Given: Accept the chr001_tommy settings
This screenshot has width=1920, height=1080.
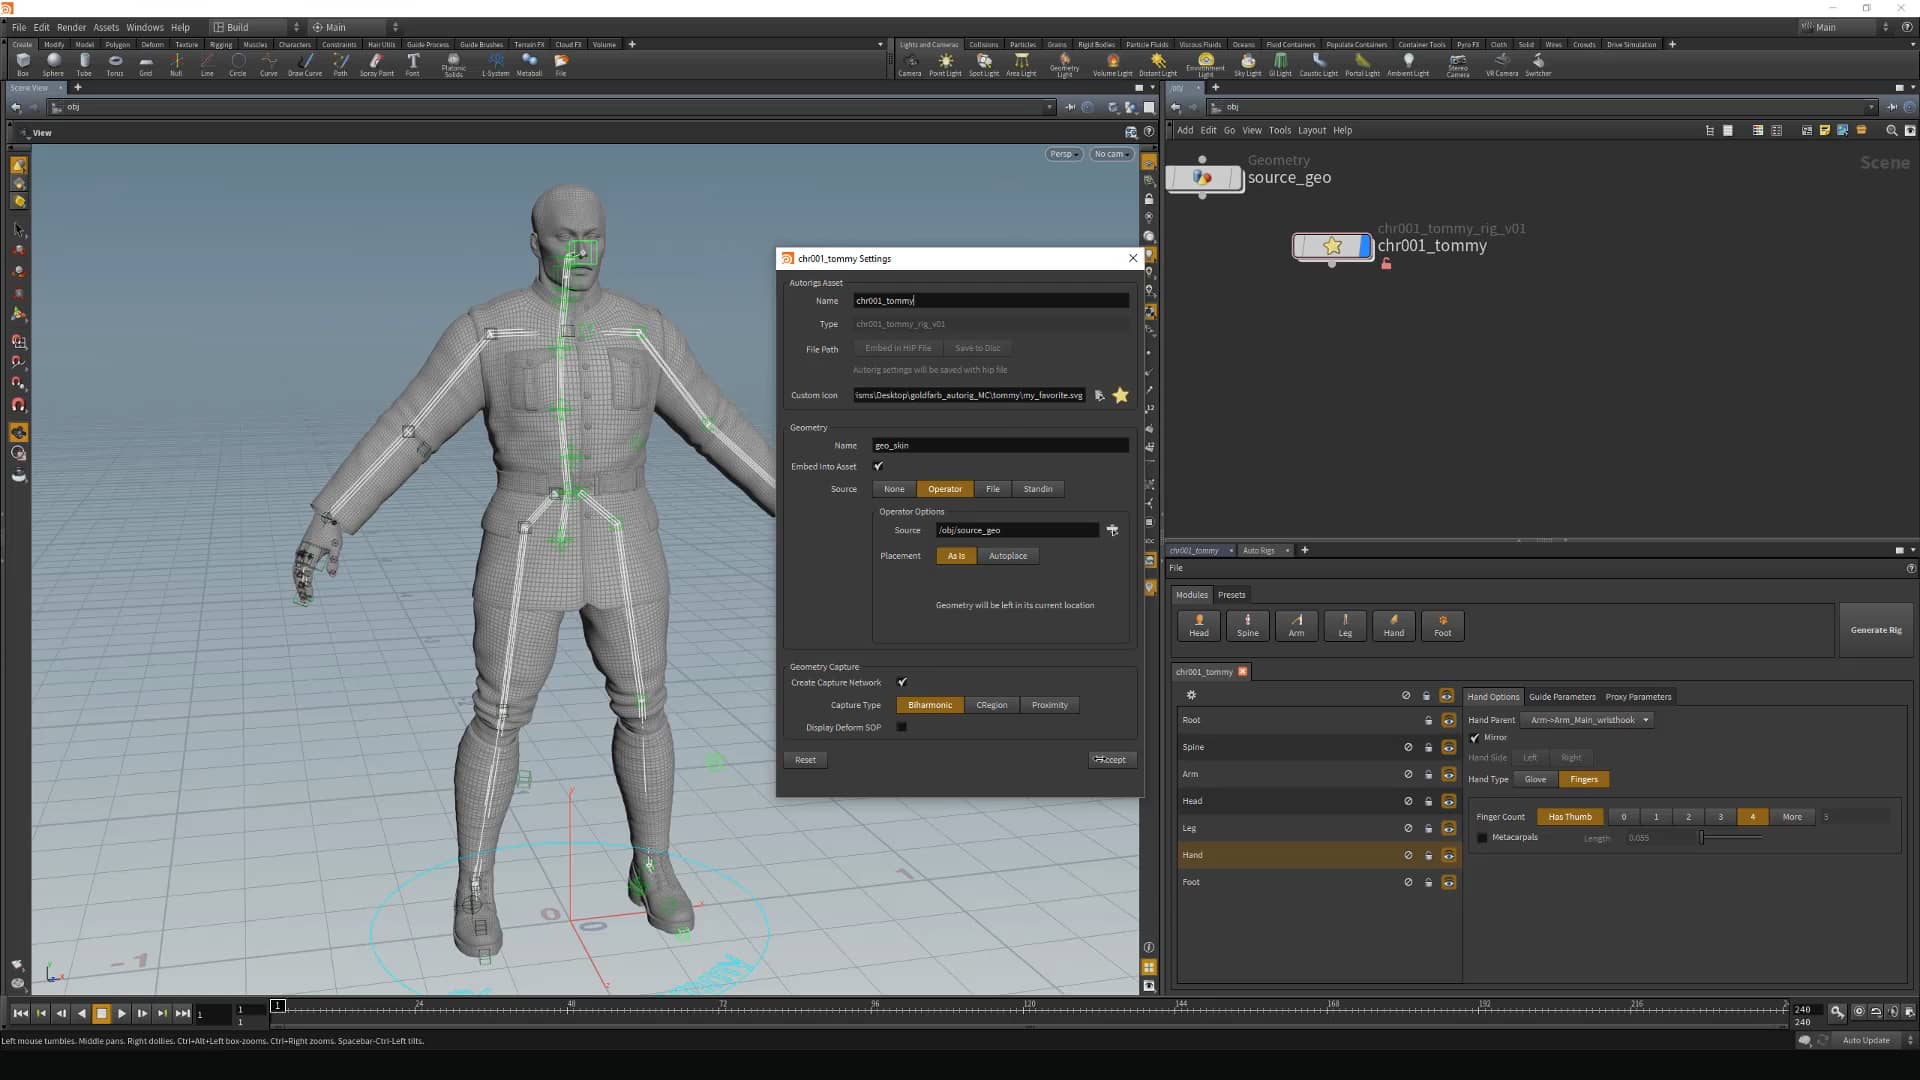Looking at the screenshot, I should [x=1112, y=759].
